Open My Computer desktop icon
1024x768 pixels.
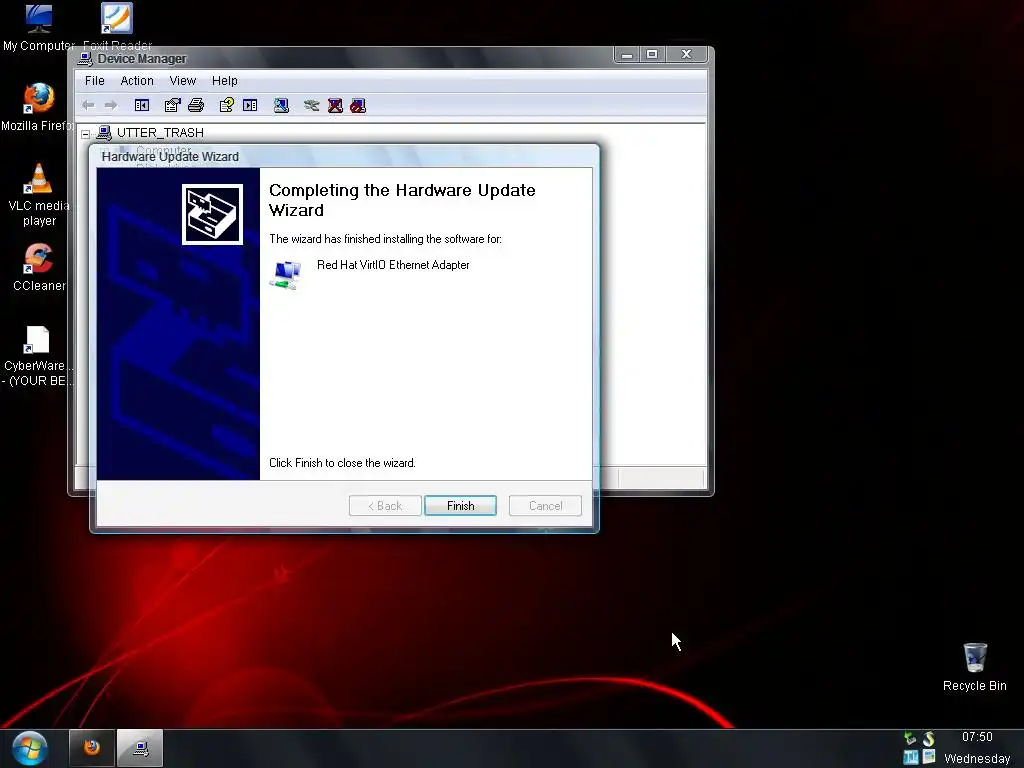tap(39, 26)
